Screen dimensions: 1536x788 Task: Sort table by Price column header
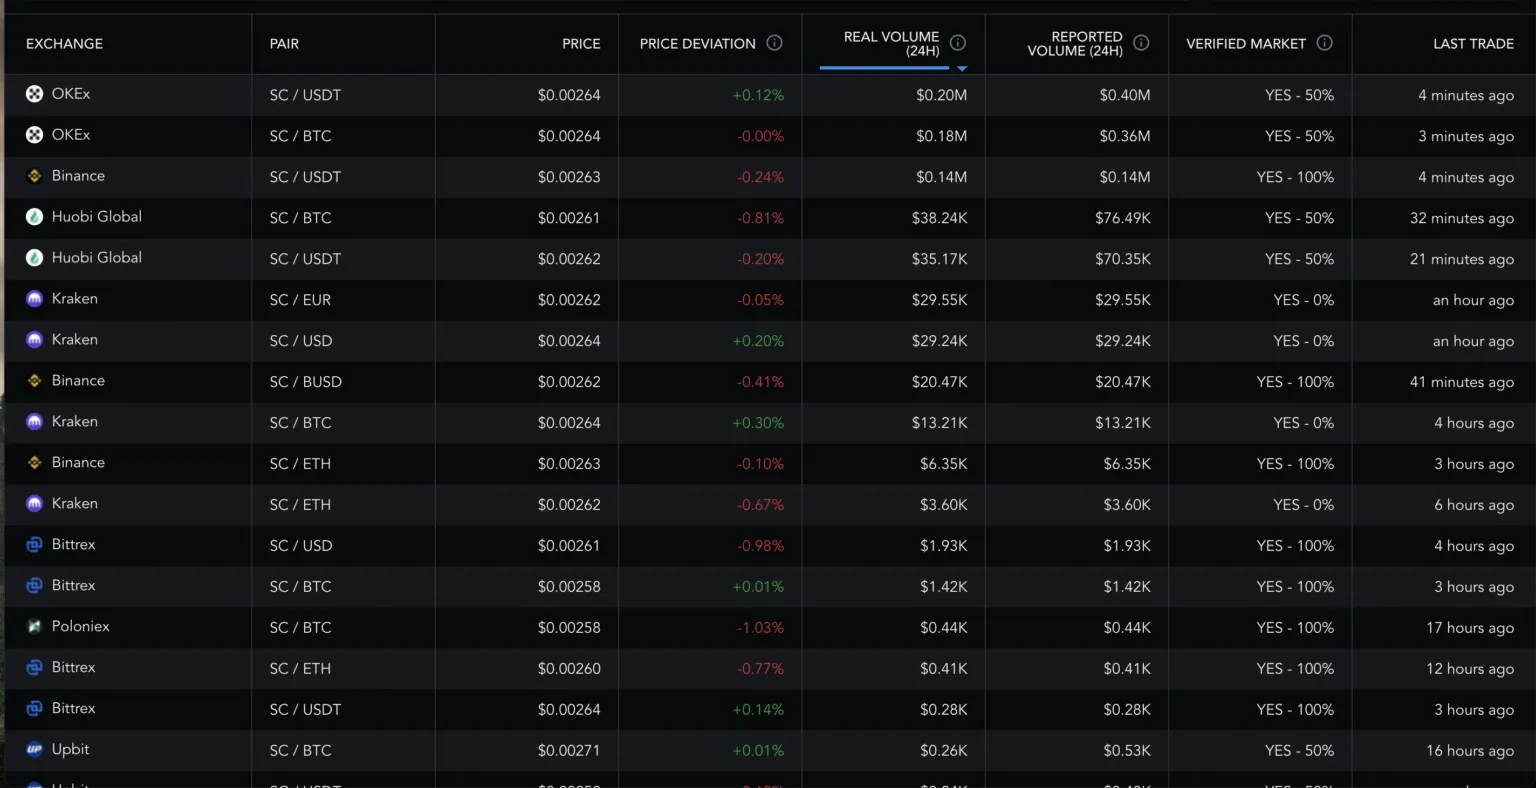click(581, 44)
